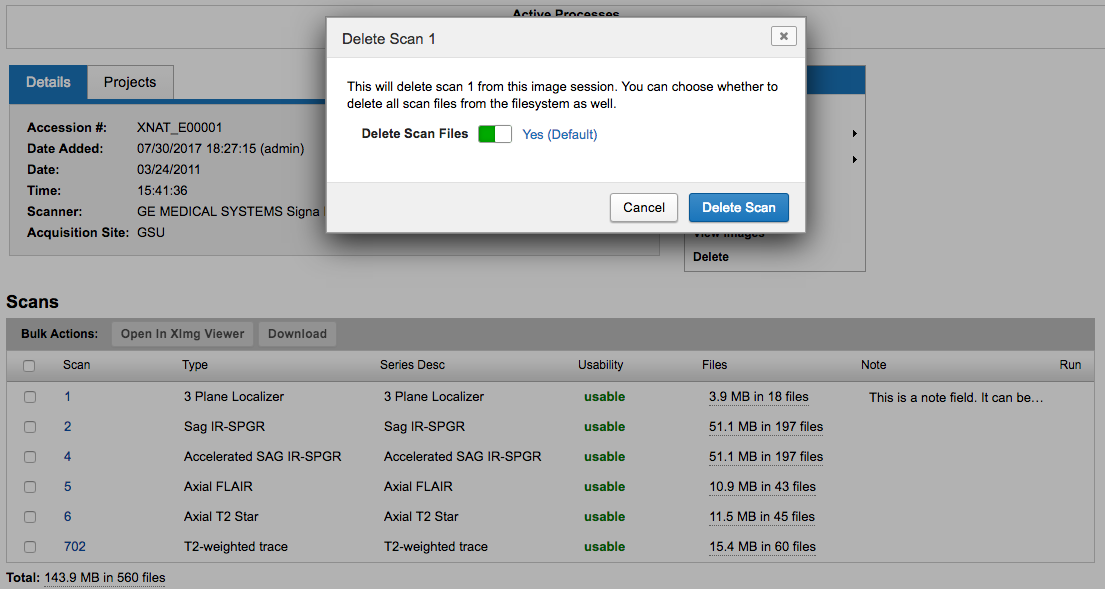Screen dimensions: 1105x589
Task: Close the Delete Scan 1 dialog
Action: pos(783,36)
